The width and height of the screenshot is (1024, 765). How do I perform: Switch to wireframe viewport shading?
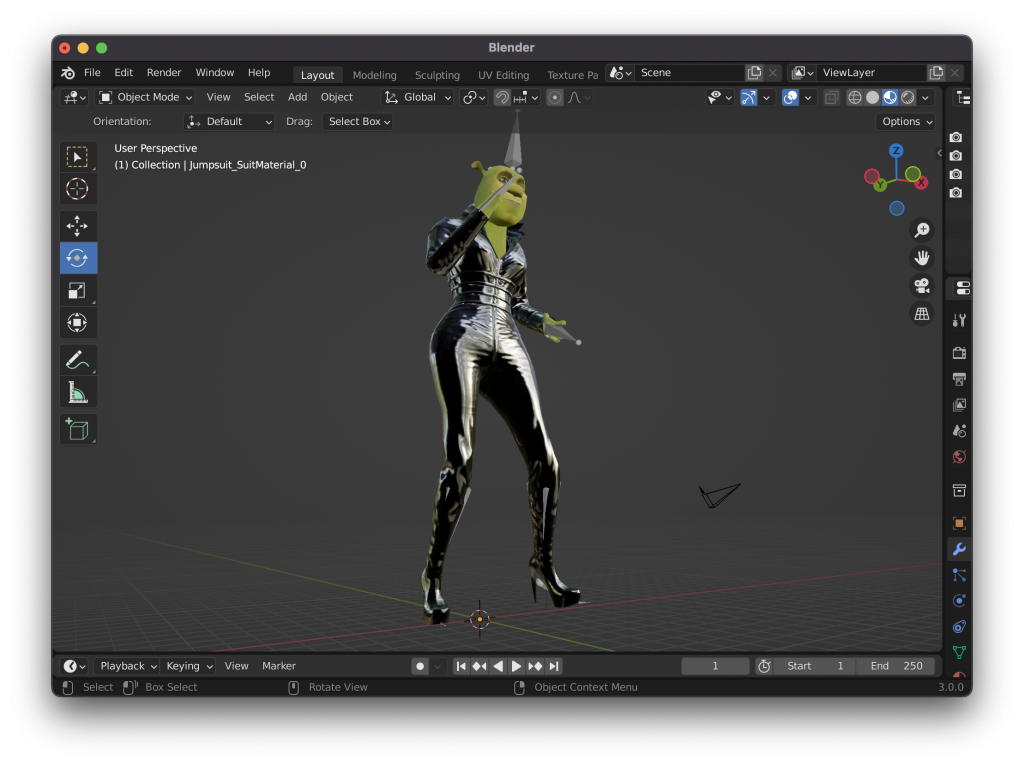(854, 97)
